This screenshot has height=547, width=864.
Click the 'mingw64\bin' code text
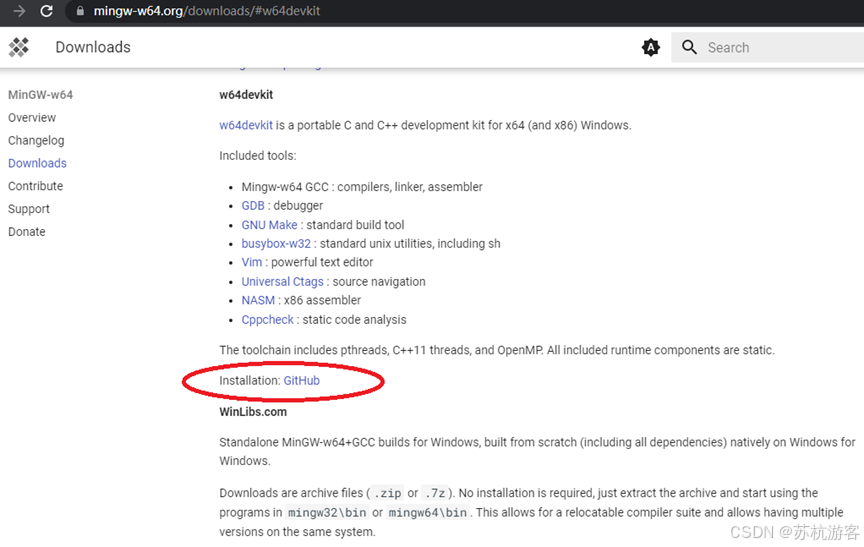[x=428, y=513]
